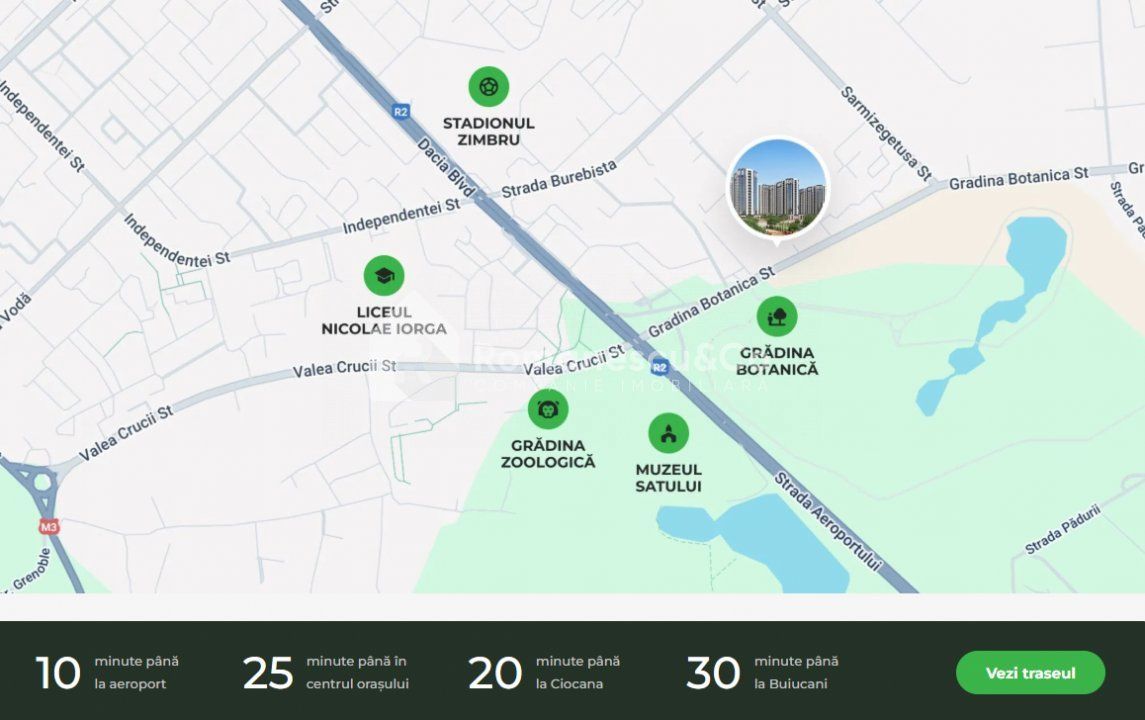Click the Strada Aeroportului road label
This screenshot has height=720, width=1145.
[x=828, y=521]
